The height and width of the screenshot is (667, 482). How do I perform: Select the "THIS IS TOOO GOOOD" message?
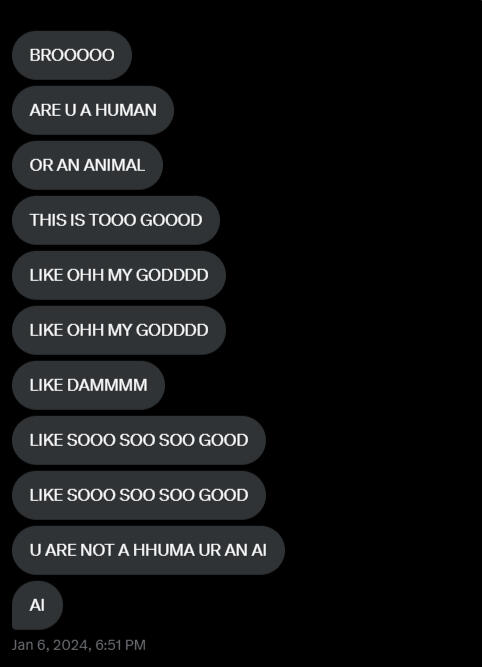(x=116, y=220)
